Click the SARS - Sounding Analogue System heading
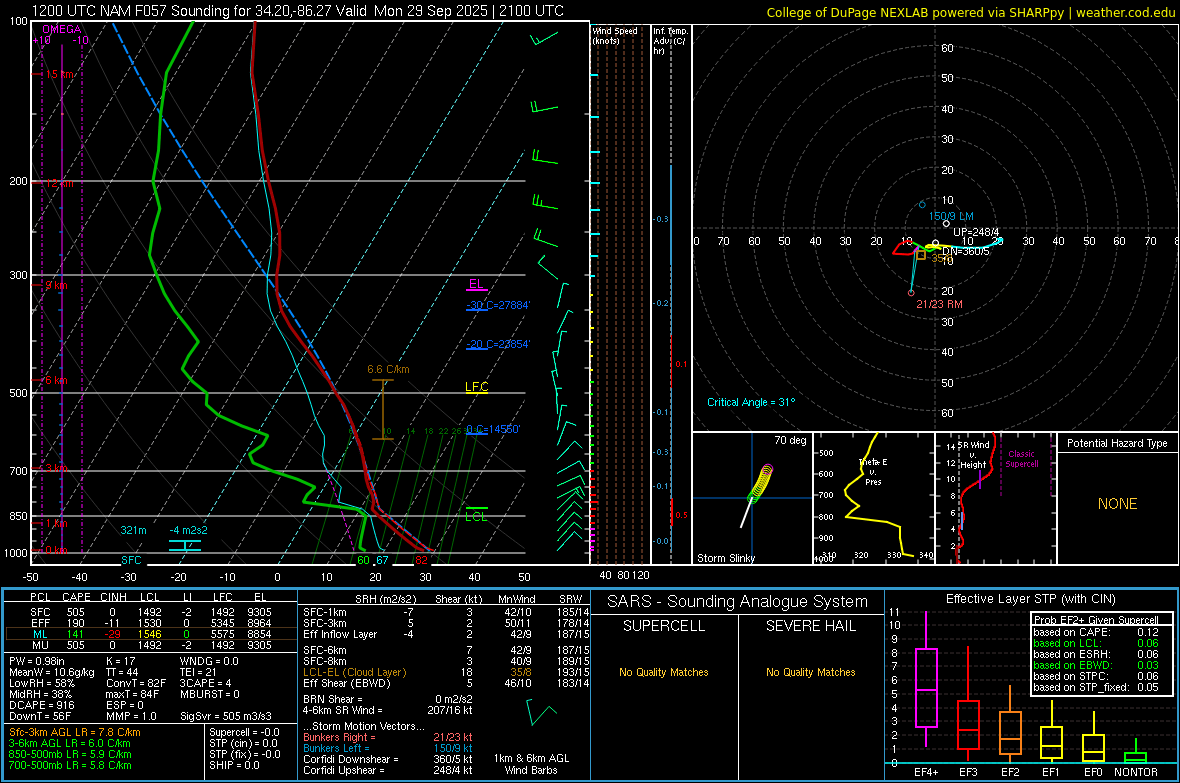This screenshot has height=783, width=1180. click(x=738, y=602)
